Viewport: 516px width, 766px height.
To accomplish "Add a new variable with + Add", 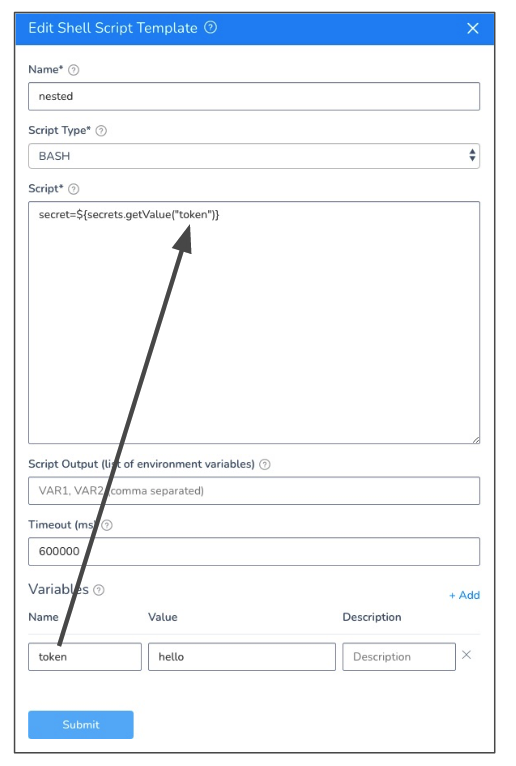I will coord(464,596).
